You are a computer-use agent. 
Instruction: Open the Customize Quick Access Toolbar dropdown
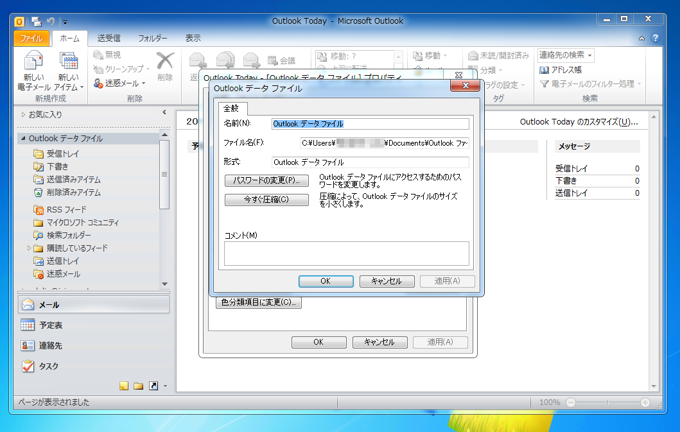pyautogui.click(x=65, y=21)
